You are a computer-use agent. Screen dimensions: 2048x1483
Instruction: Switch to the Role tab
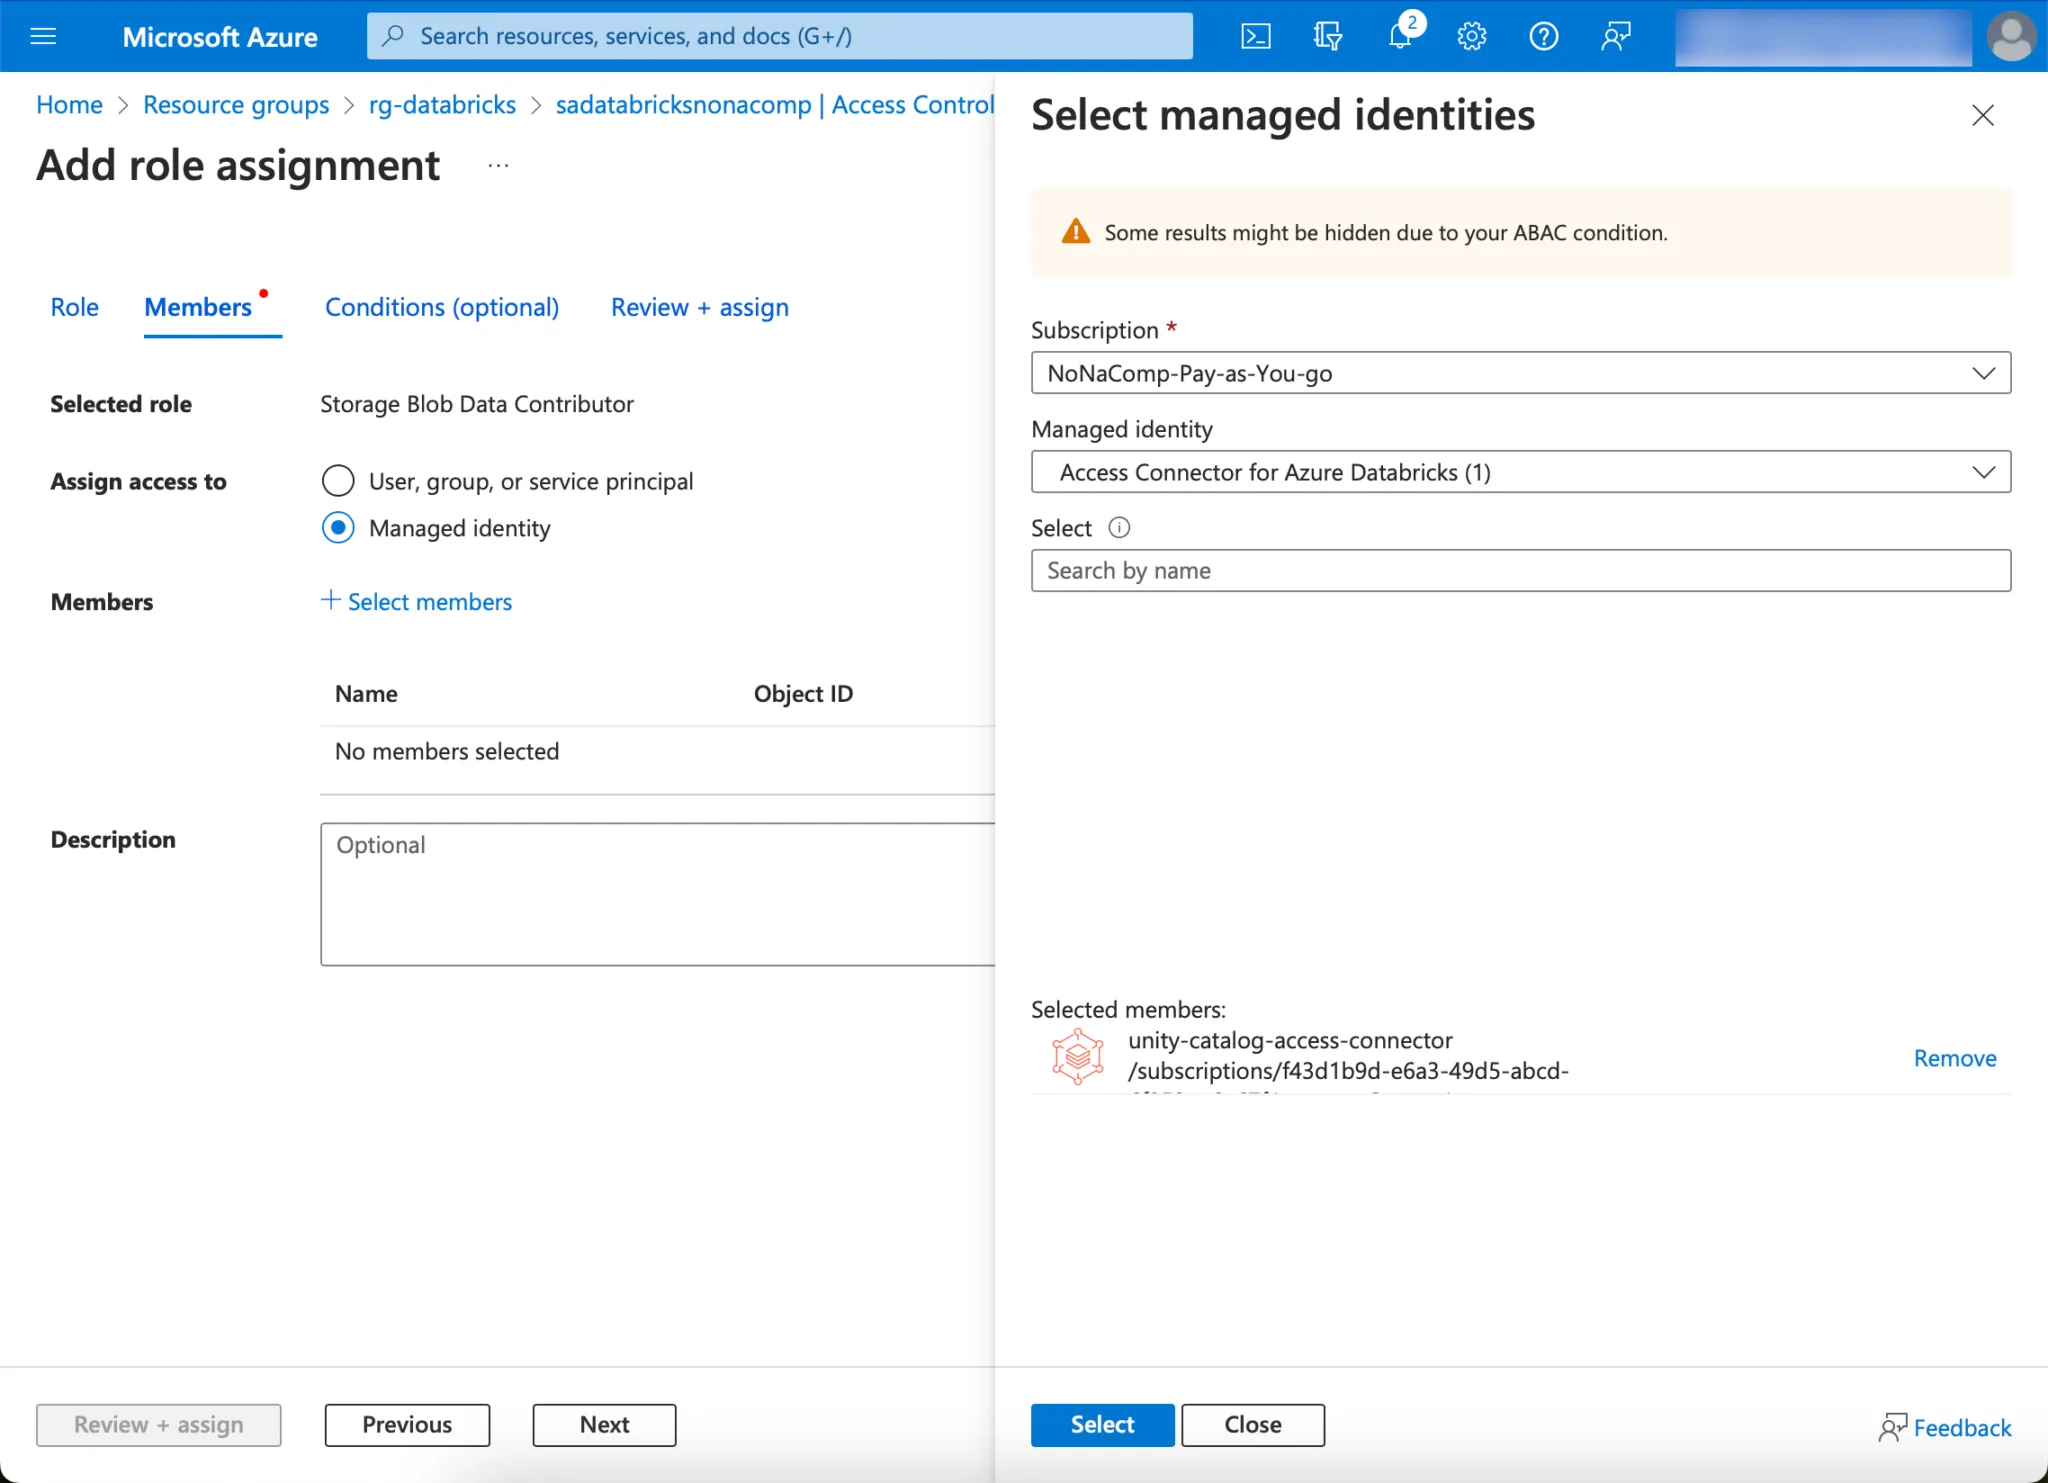click(x=74, y=307)
